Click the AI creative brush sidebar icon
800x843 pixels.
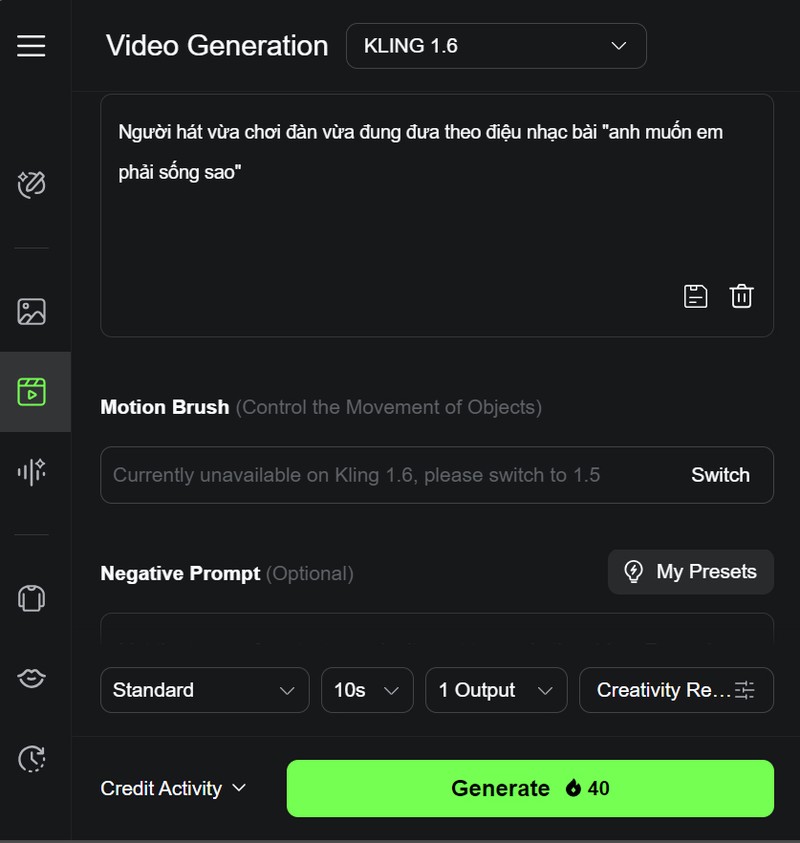pos(32,185)
